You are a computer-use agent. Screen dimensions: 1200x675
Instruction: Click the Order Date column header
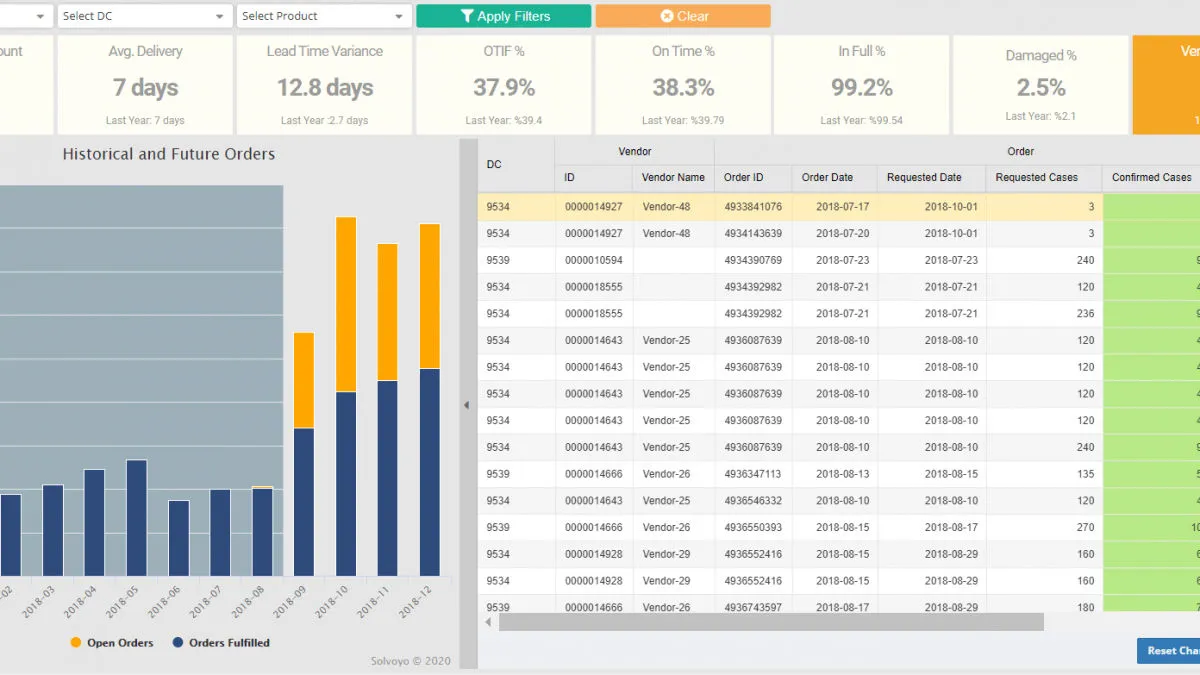827,177
